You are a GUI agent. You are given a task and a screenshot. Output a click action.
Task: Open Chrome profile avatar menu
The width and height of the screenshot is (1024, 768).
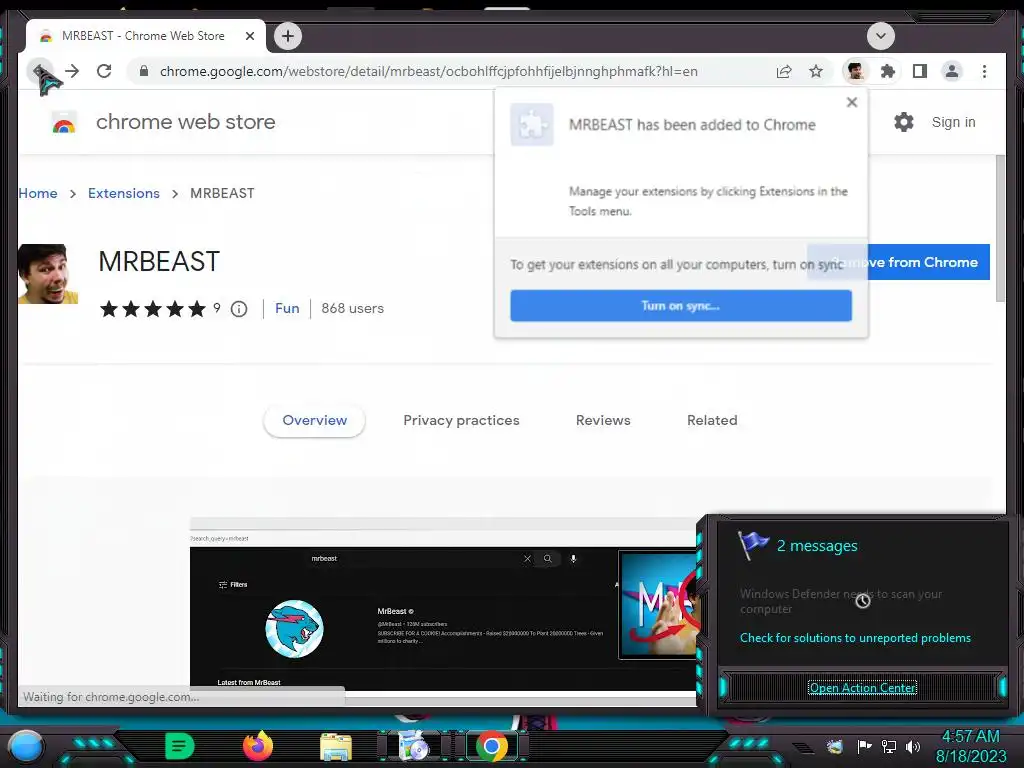[952, 71]
